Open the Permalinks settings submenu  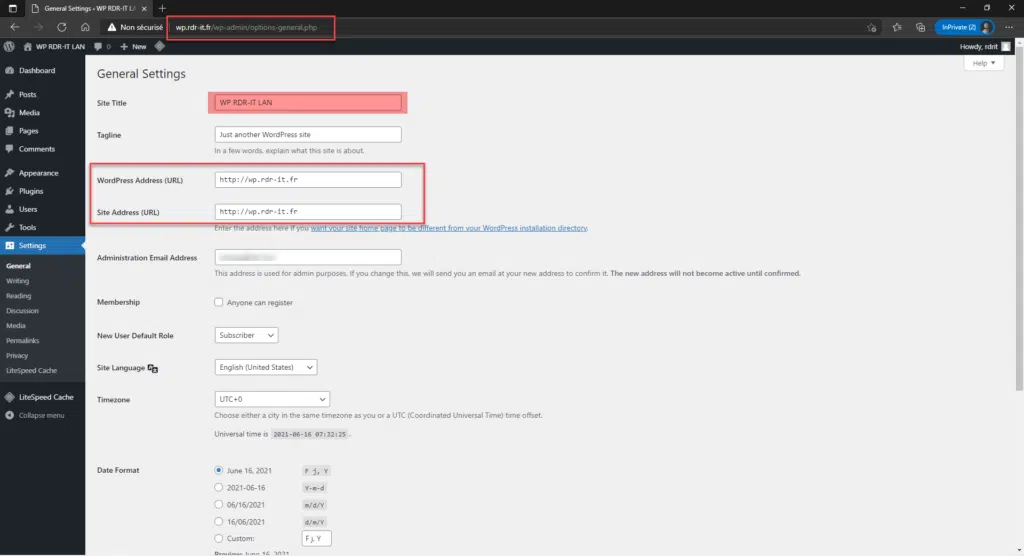(23, 340)
